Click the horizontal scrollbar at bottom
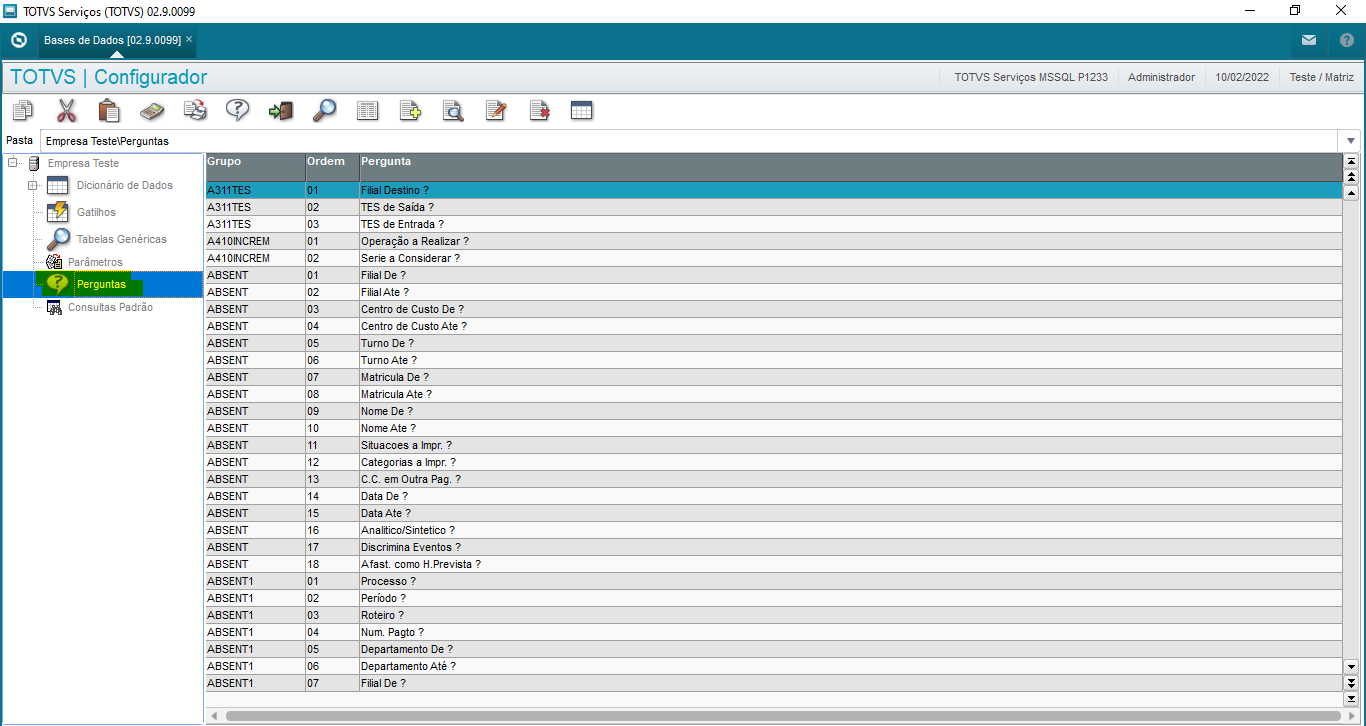The width and height of the screenshot is (1366, 726). point(783,716)
